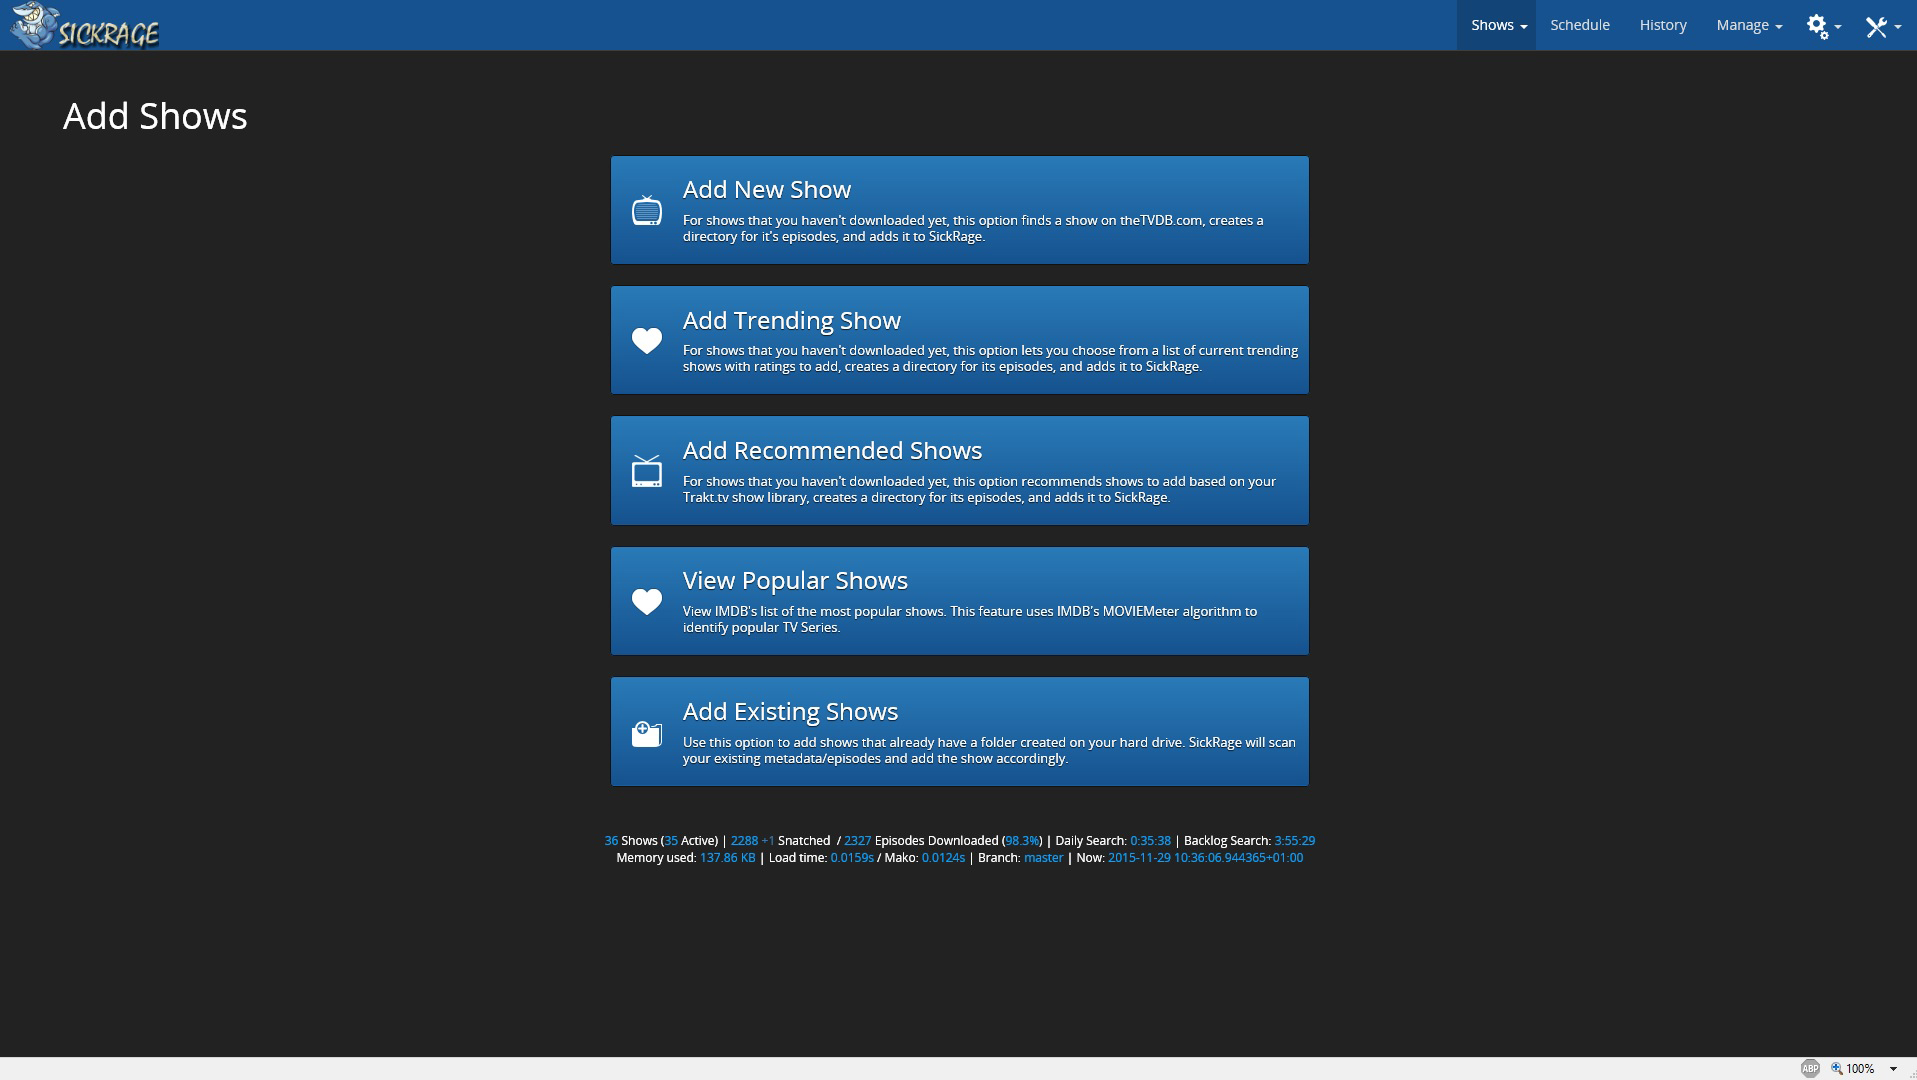The height and width of the screenshot is (1080, 1917).
Task: Click the memory used value 137.86 KB
Action: point(727,858)
